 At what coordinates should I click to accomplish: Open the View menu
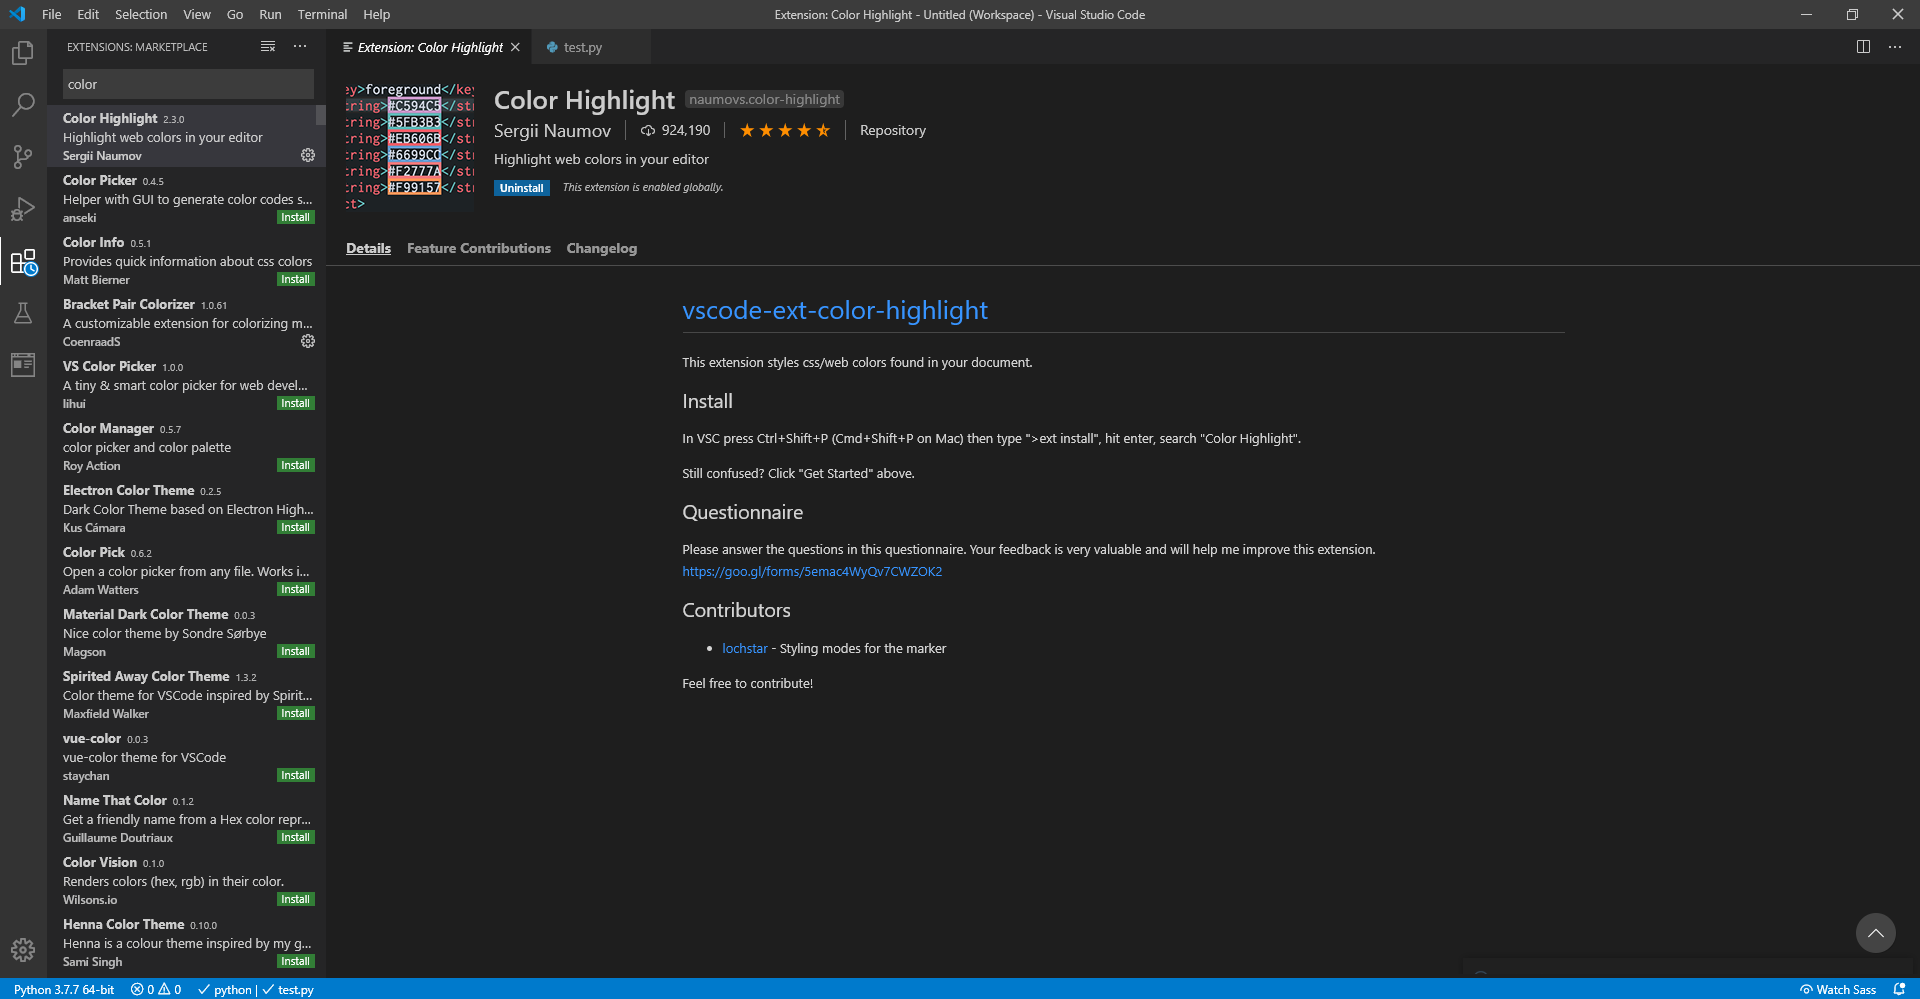[197, 14]
